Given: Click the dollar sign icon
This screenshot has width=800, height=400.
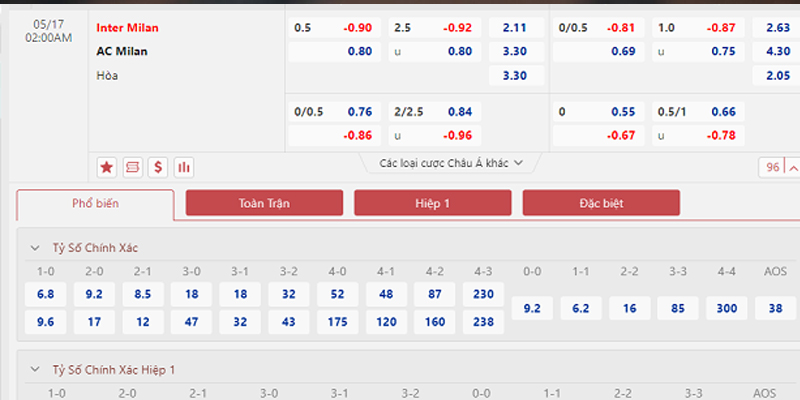Looking at the screenshot, I should tap(158, 167).
